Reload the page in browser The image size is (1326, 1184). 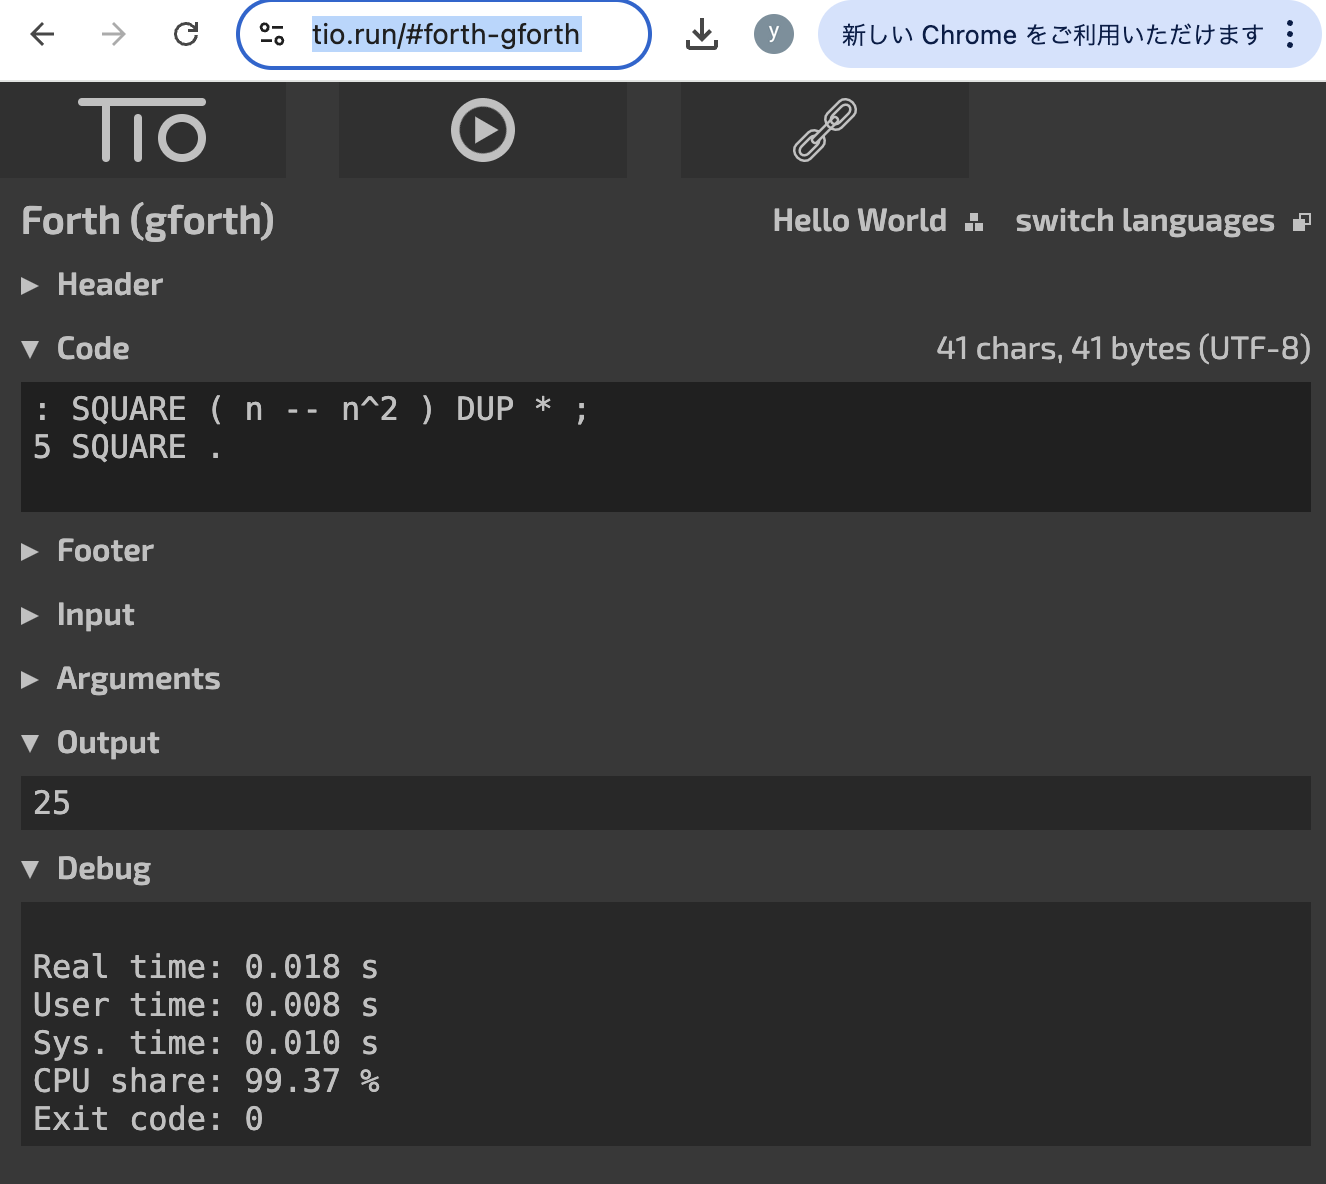coord(186,35)
